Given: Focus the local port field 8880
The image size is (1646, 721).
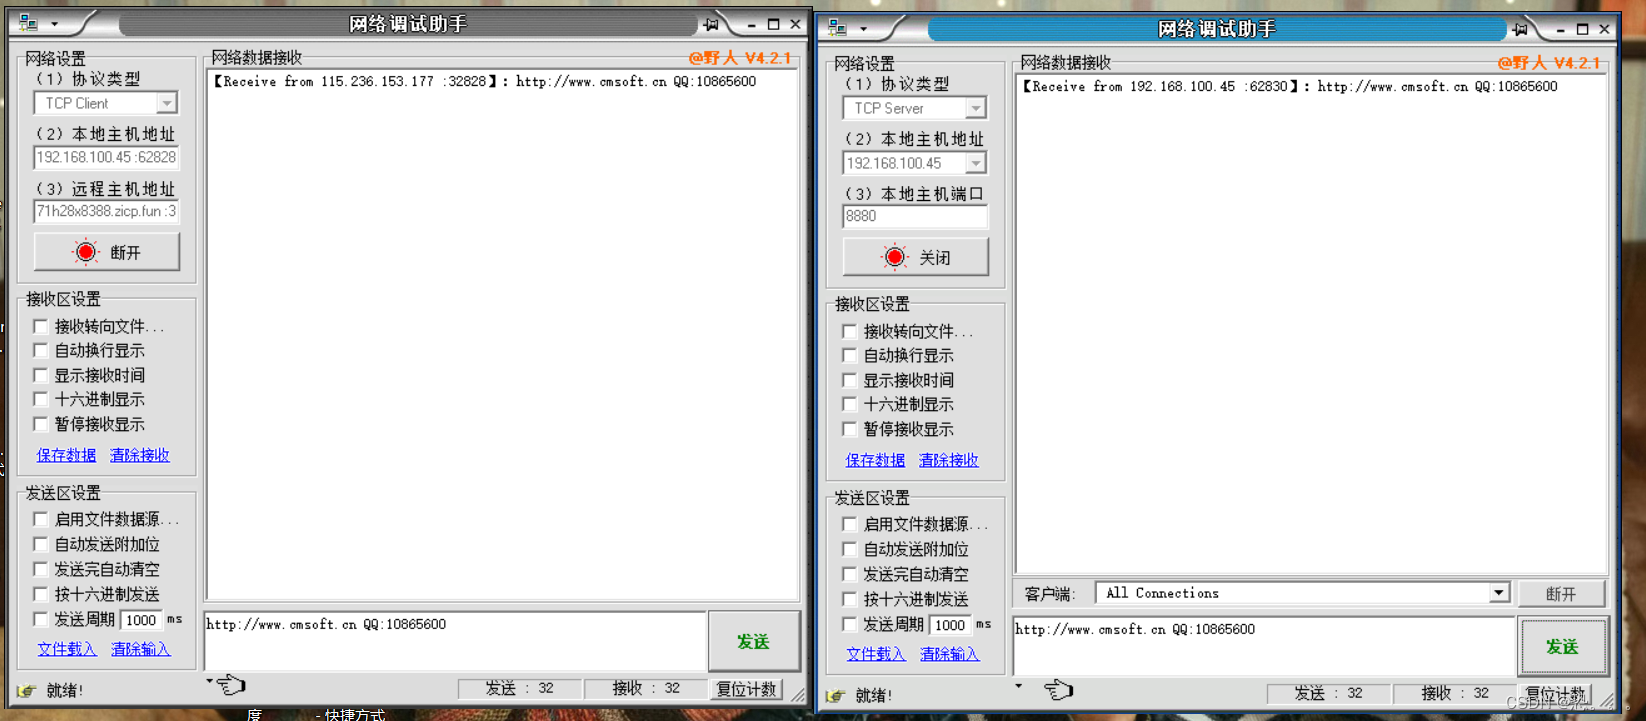Looking at the screenshot, I should [x=916, y=216].
